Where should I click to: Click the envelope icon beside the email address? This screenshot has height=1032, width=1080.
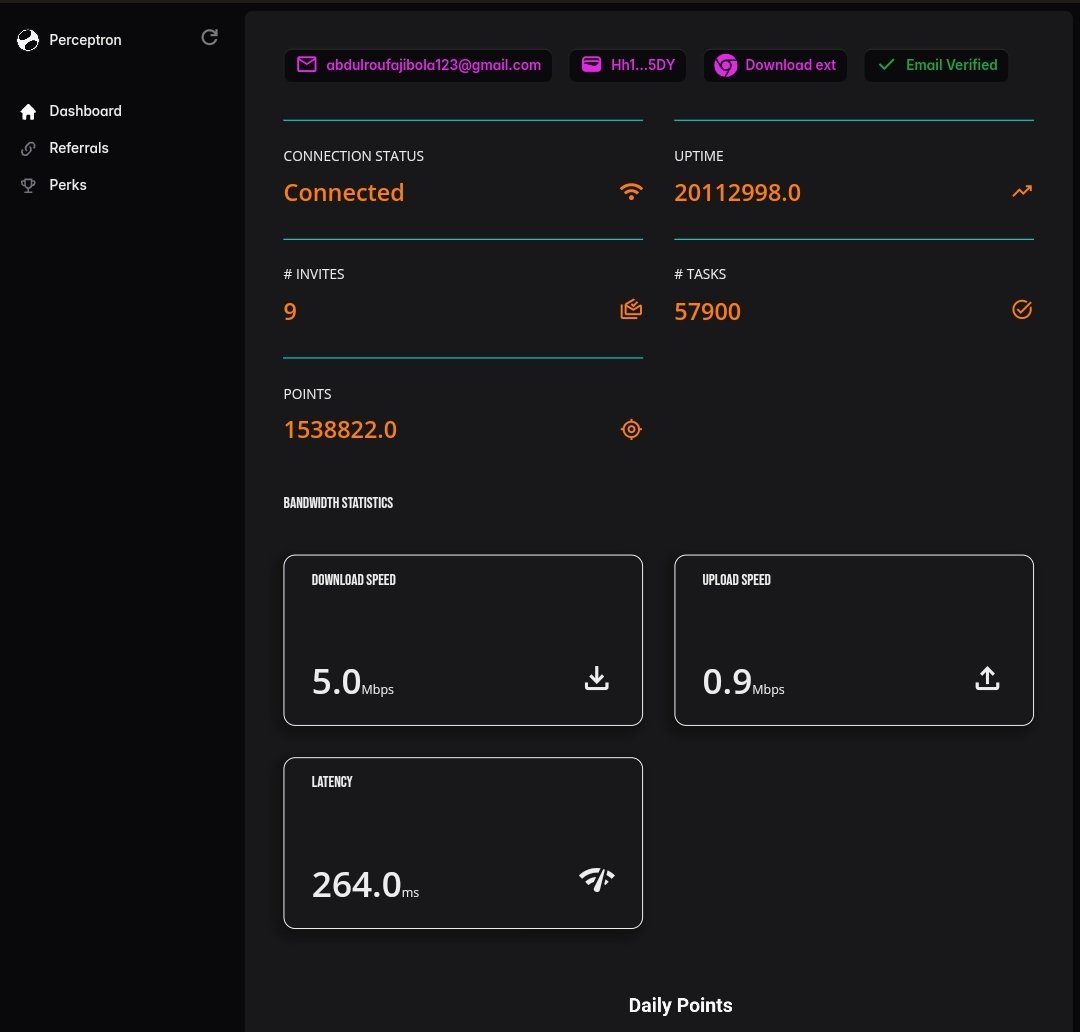(306, 65)
